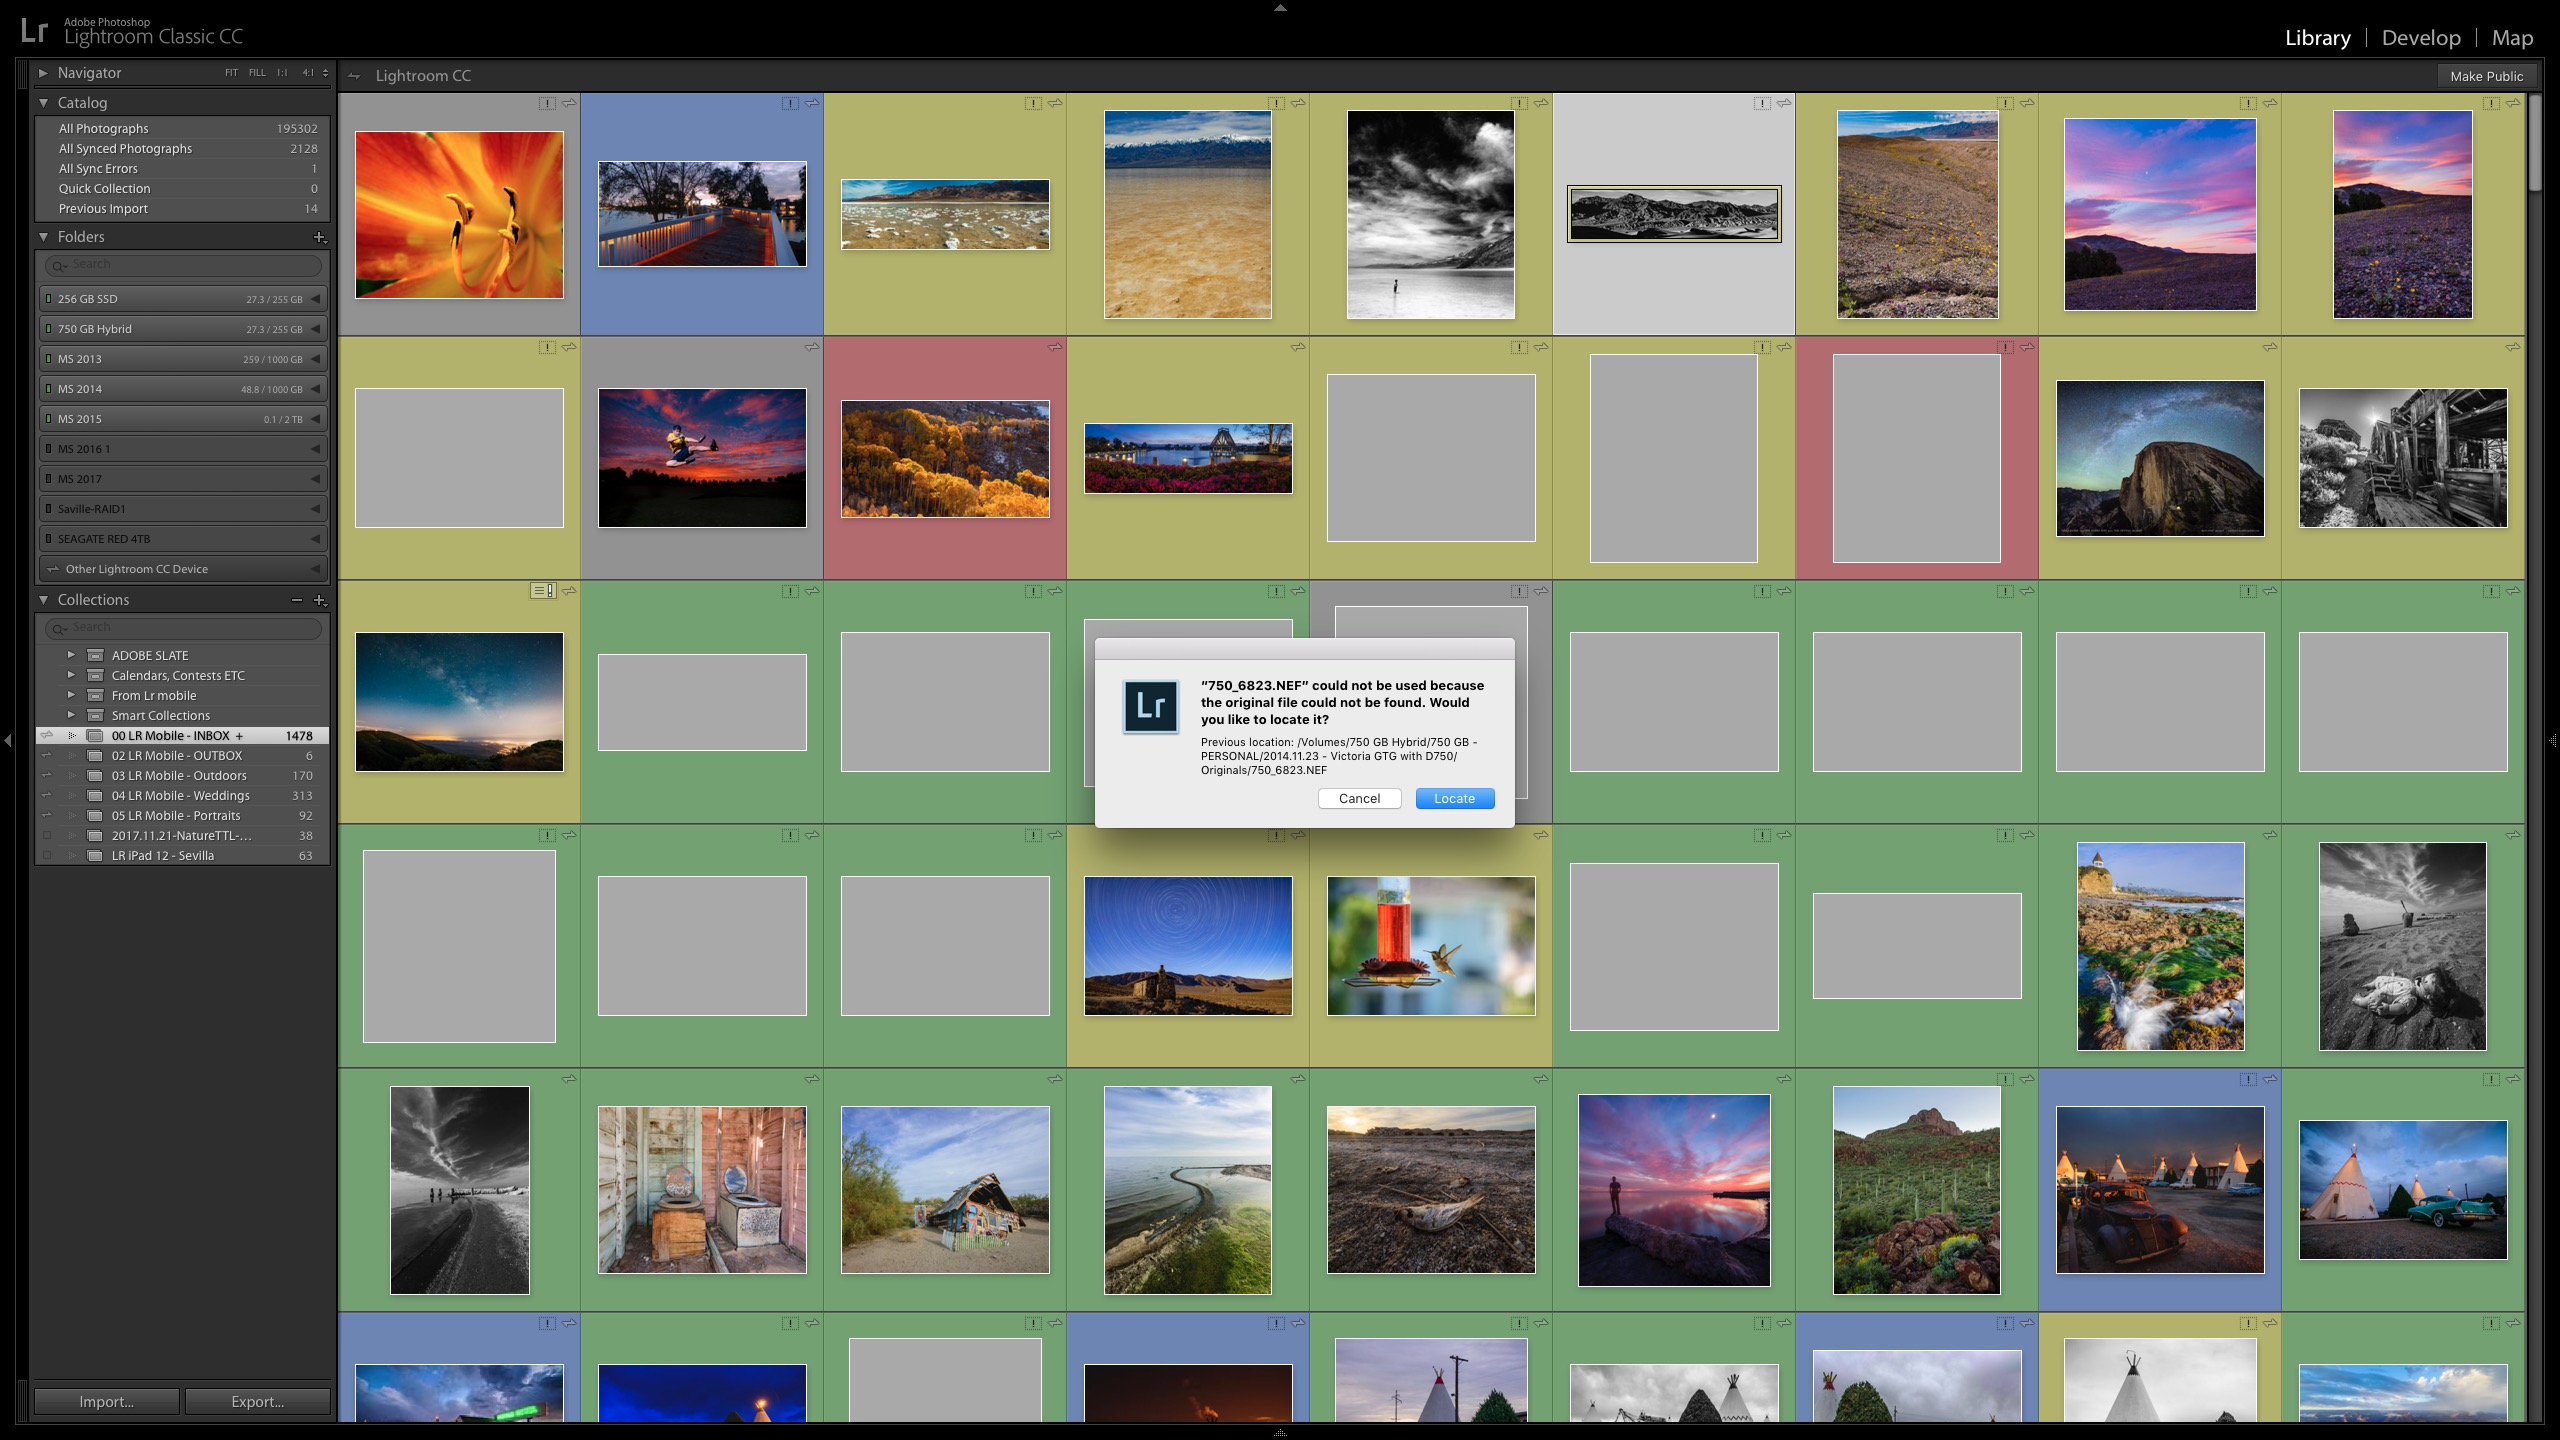Image resolution: width=2560 pixels, height=1440 pixels.
Task: Enable sync checkbox for 2017.11.21-NatureTTL collection
Action: (48, 835)
